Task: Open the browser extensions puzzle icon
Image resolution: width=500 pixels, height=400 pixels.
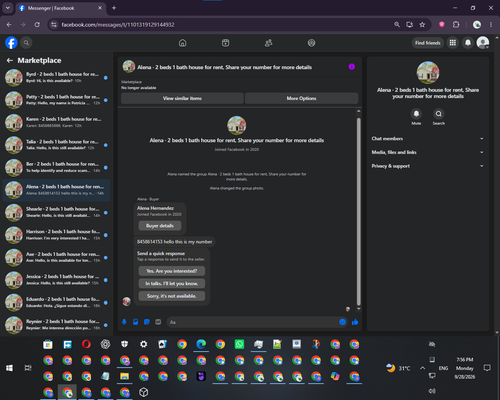Action: [x=456, y=25]
